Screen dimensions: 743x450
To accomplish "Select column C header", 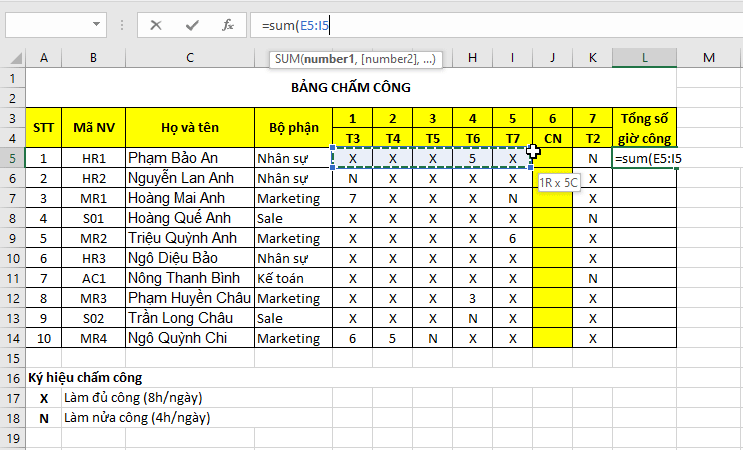I will [190, 58].
